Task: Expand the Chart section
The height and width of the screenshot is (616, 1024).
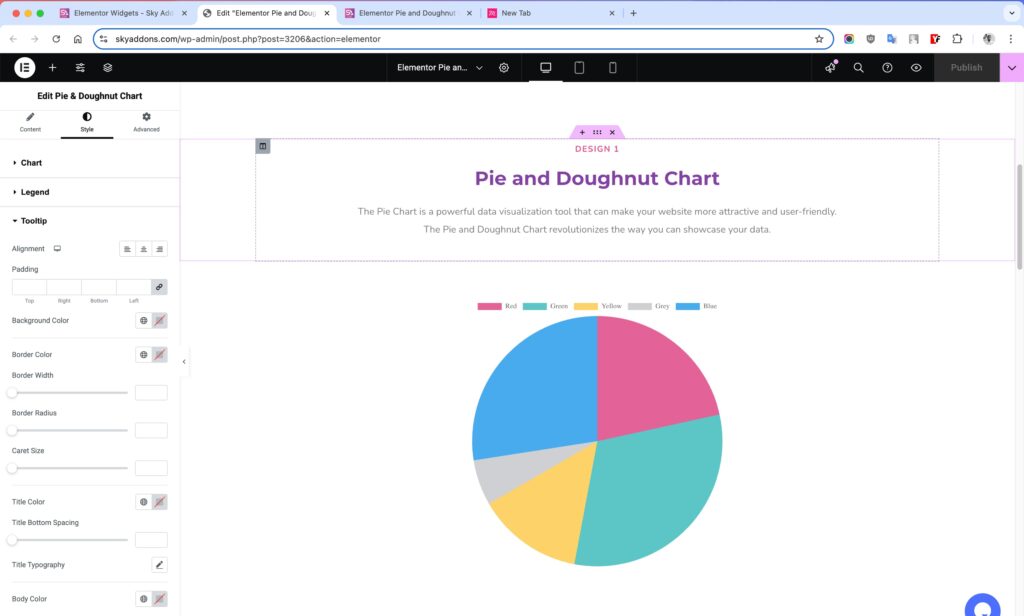Action: tap(89, 163)
